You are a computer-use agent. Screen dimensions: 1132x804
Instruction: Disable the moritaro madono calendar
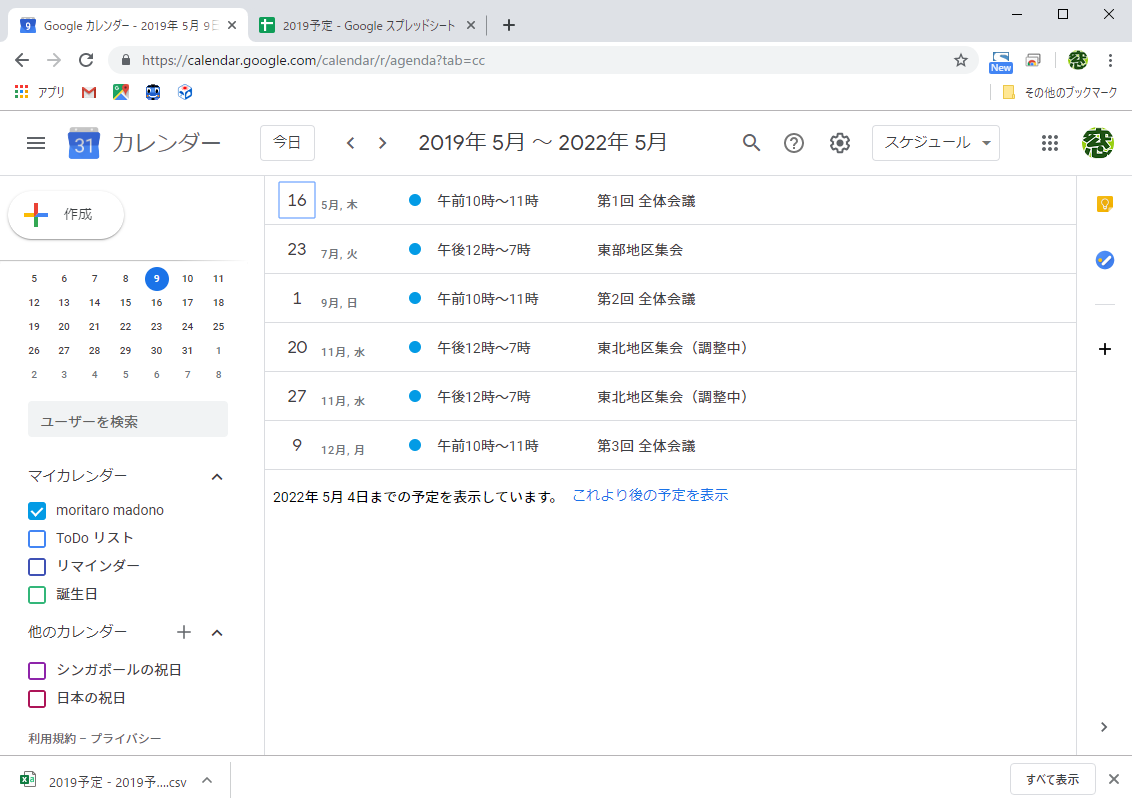point(36,510)
